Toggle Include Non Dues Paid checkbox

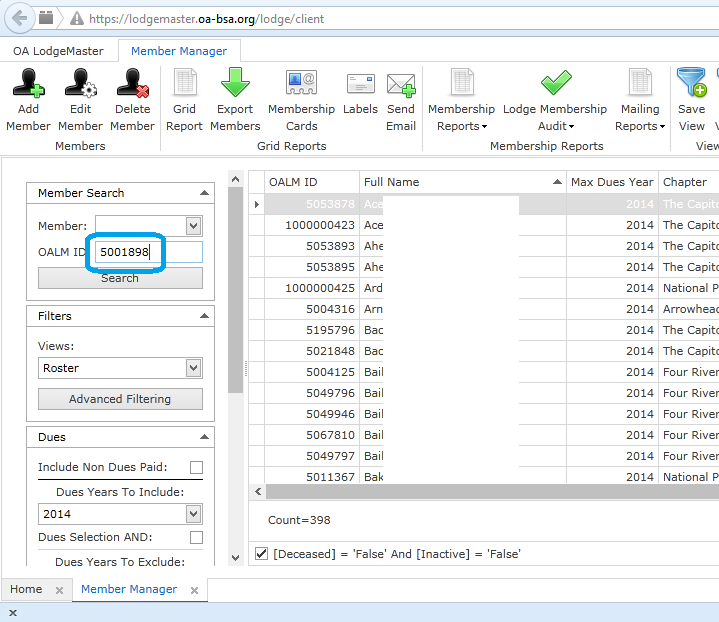coord(196,467)
